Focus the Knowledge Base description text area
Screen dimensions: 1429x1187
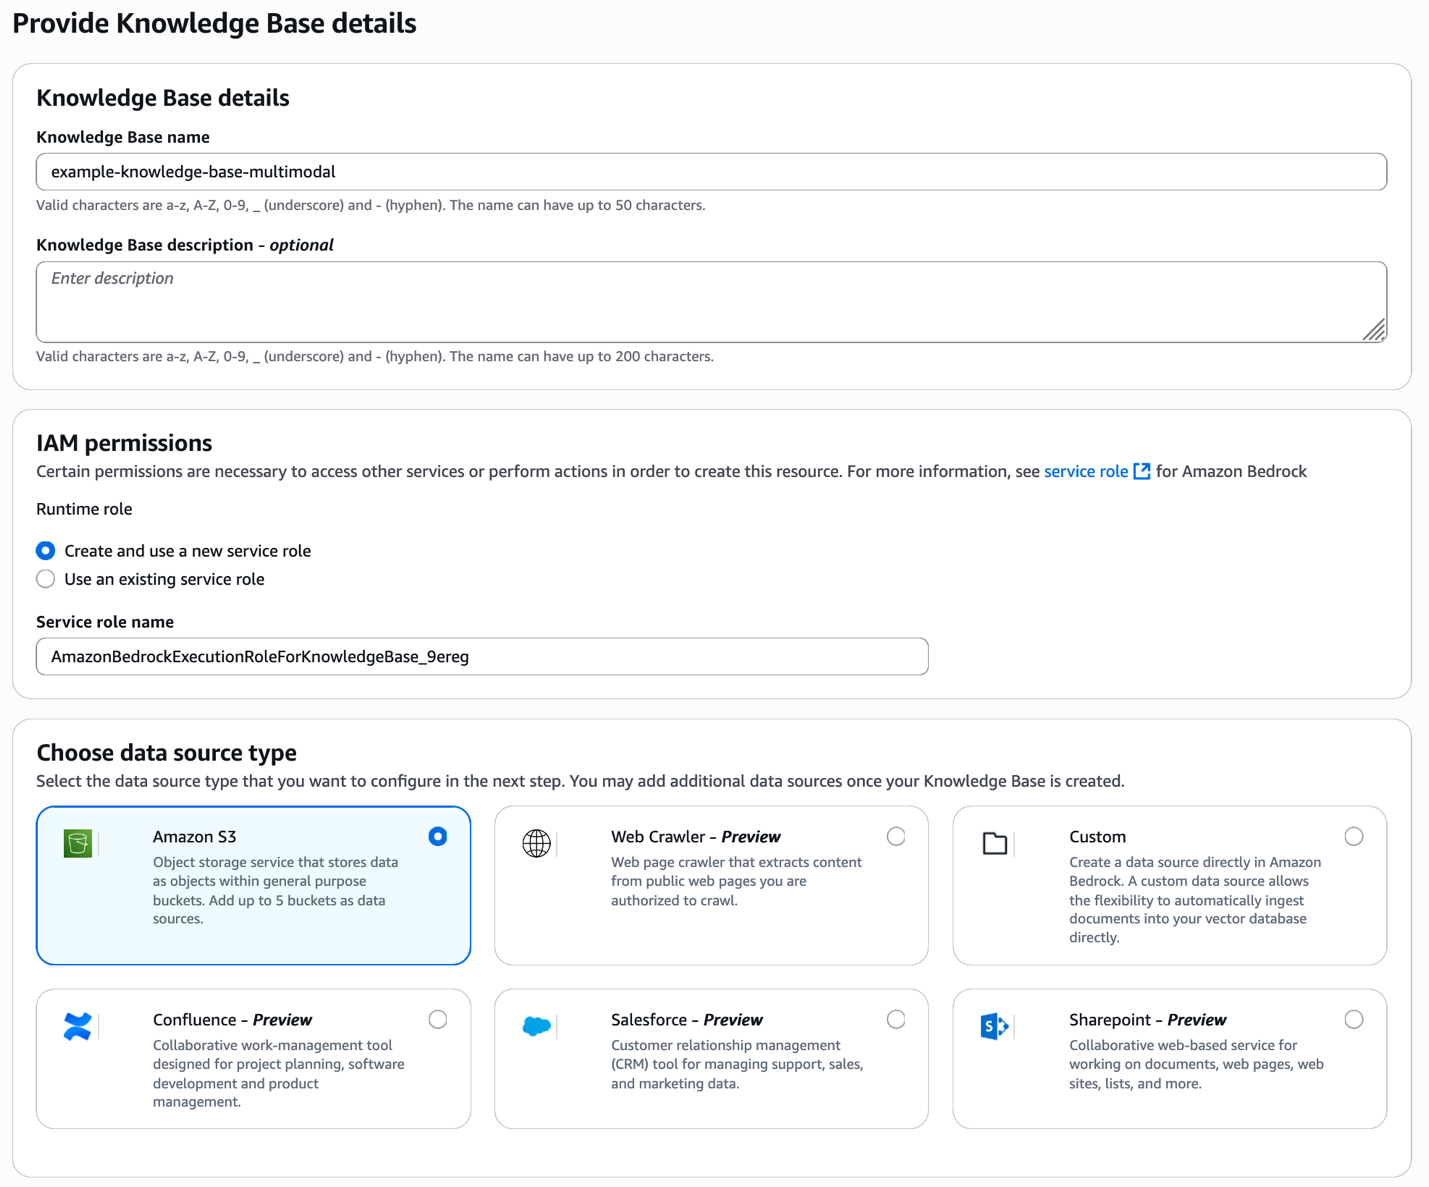tap(711, 302)
